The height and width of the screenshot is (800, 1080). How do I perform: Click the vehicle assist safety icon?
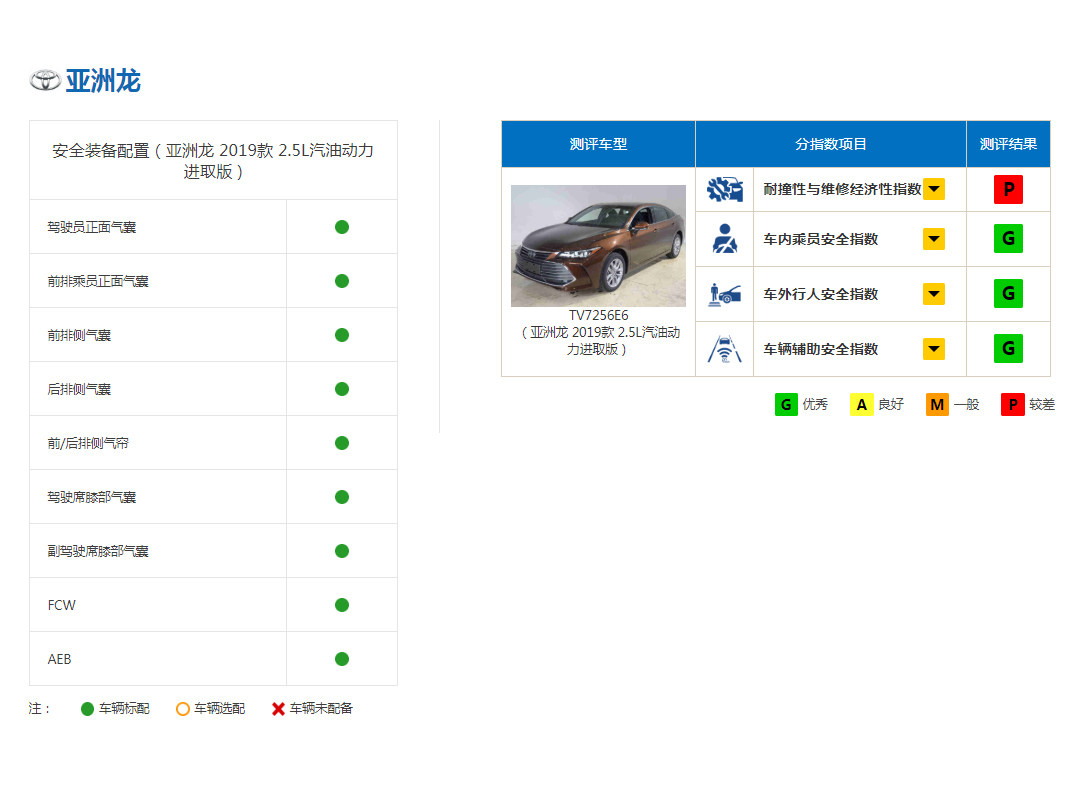click(724, 349)
